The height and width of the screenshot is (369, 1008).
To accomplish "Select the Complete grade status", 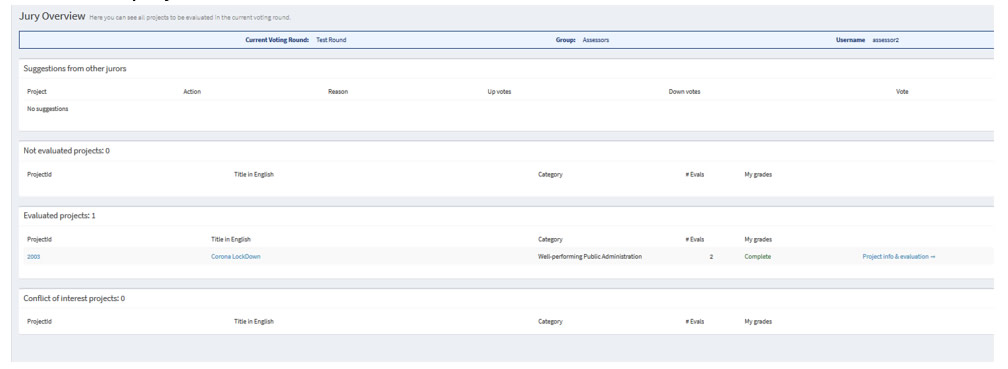I will (757, 256).
